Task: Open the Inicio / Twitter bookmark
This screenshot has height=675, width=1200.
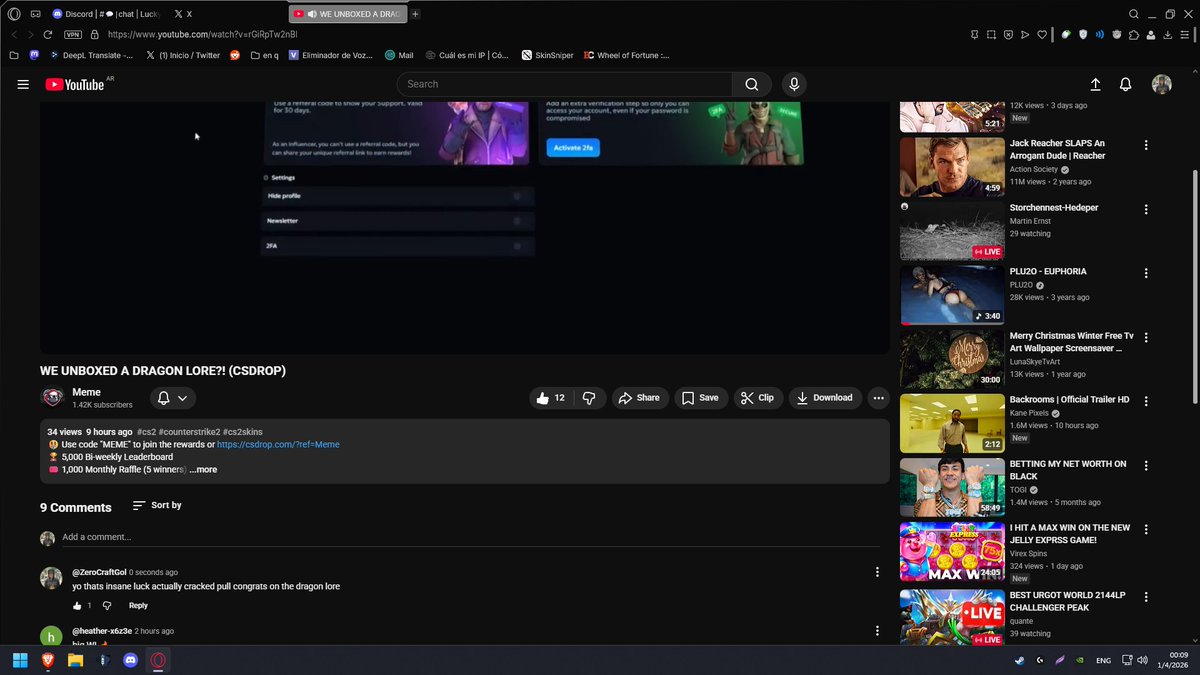Action: (182, 56)
